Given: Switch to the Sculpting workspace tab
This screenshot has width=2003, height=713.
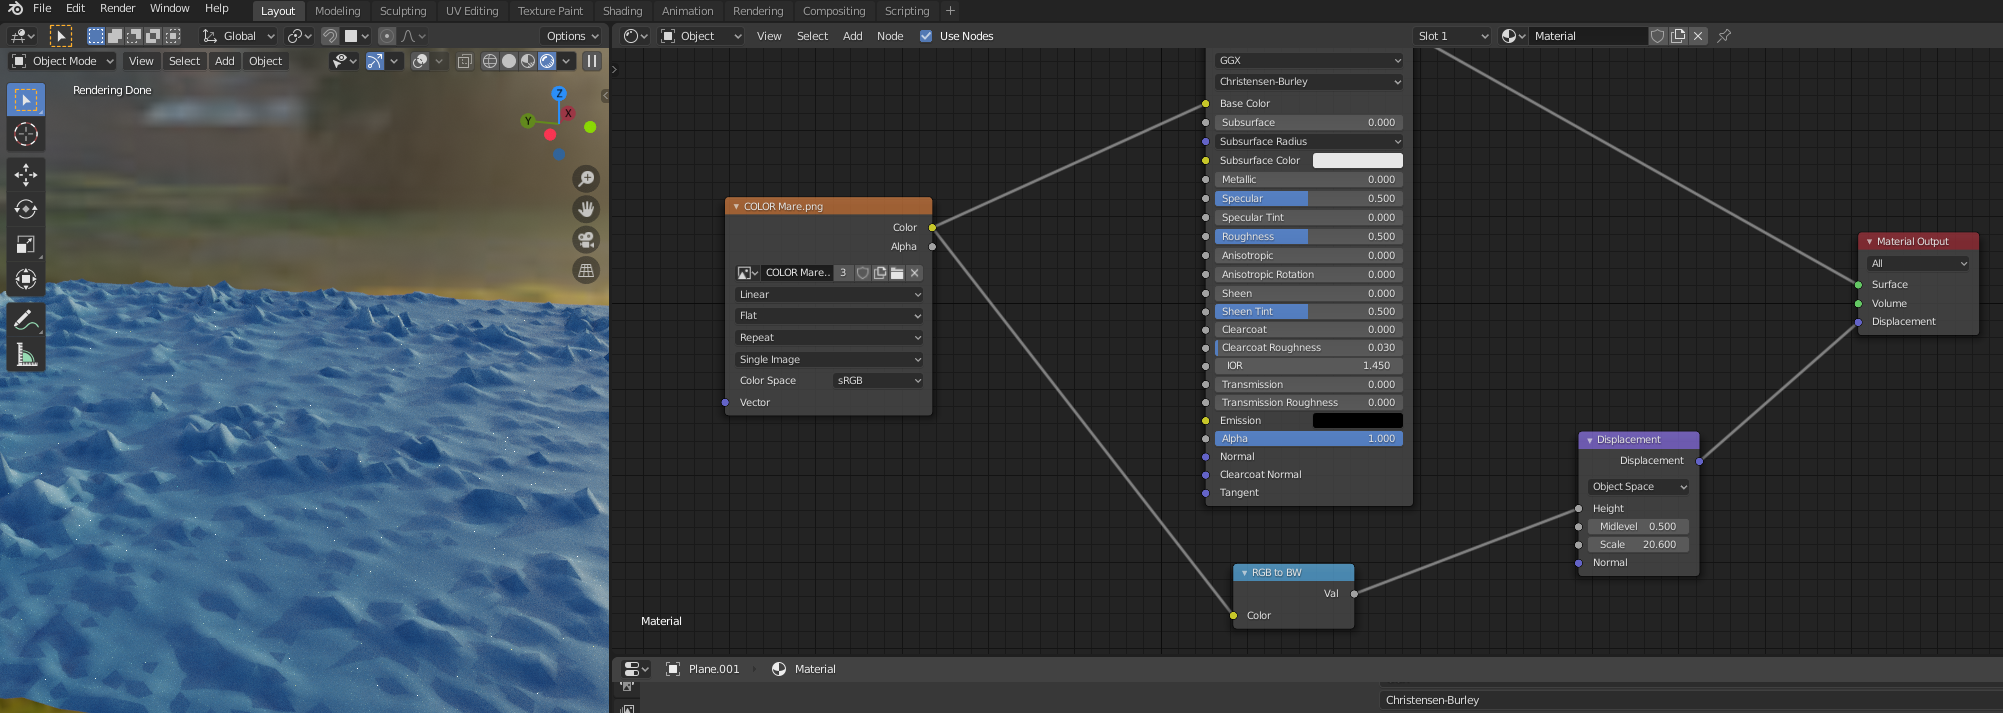Looking at the screenshot, I should tap(403, 11).
